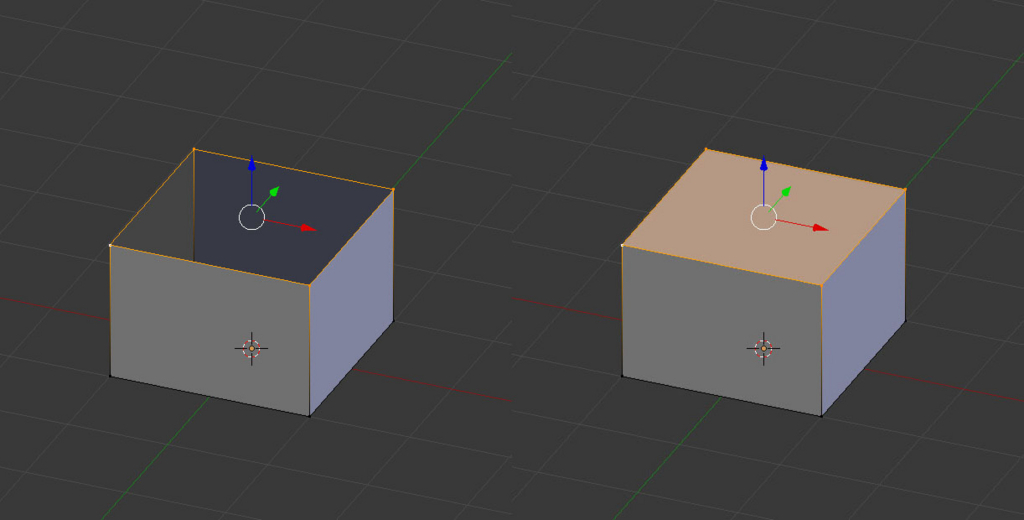
Task: Select top back corner vertex of closed cube
Action: tap(706, 150)
